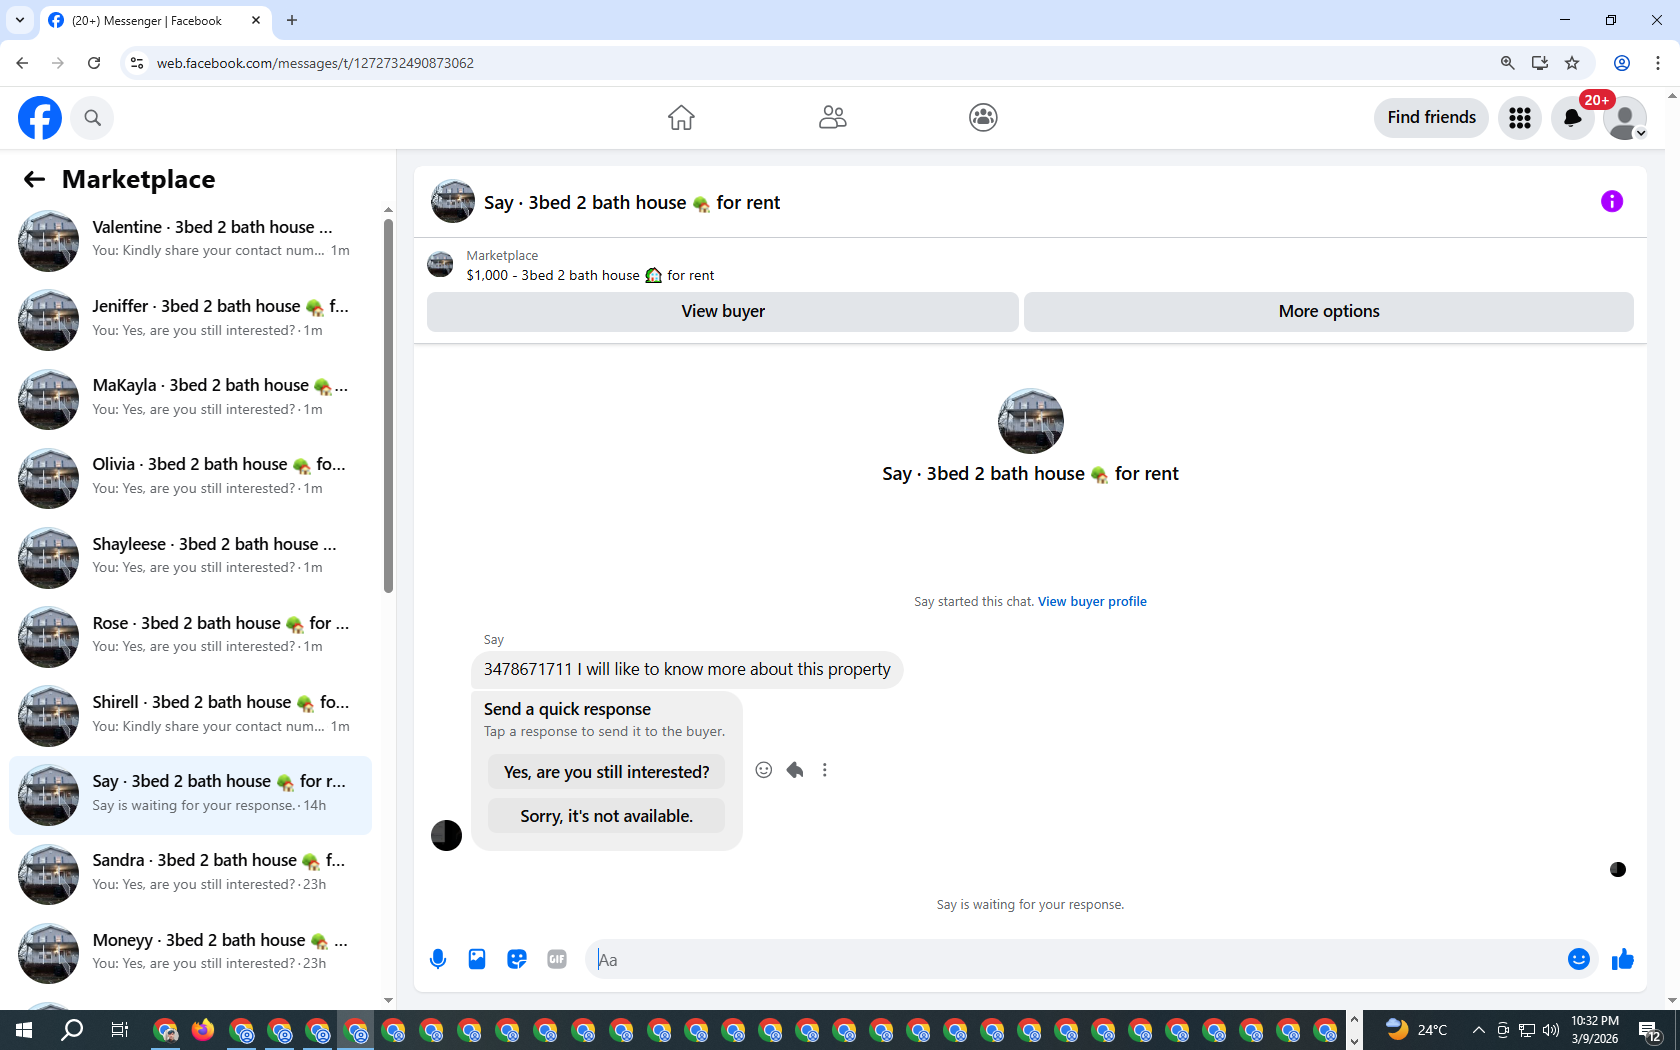Open the Notifications bell
This screenshot has width=1680, height=1050.
[1572, 118]
